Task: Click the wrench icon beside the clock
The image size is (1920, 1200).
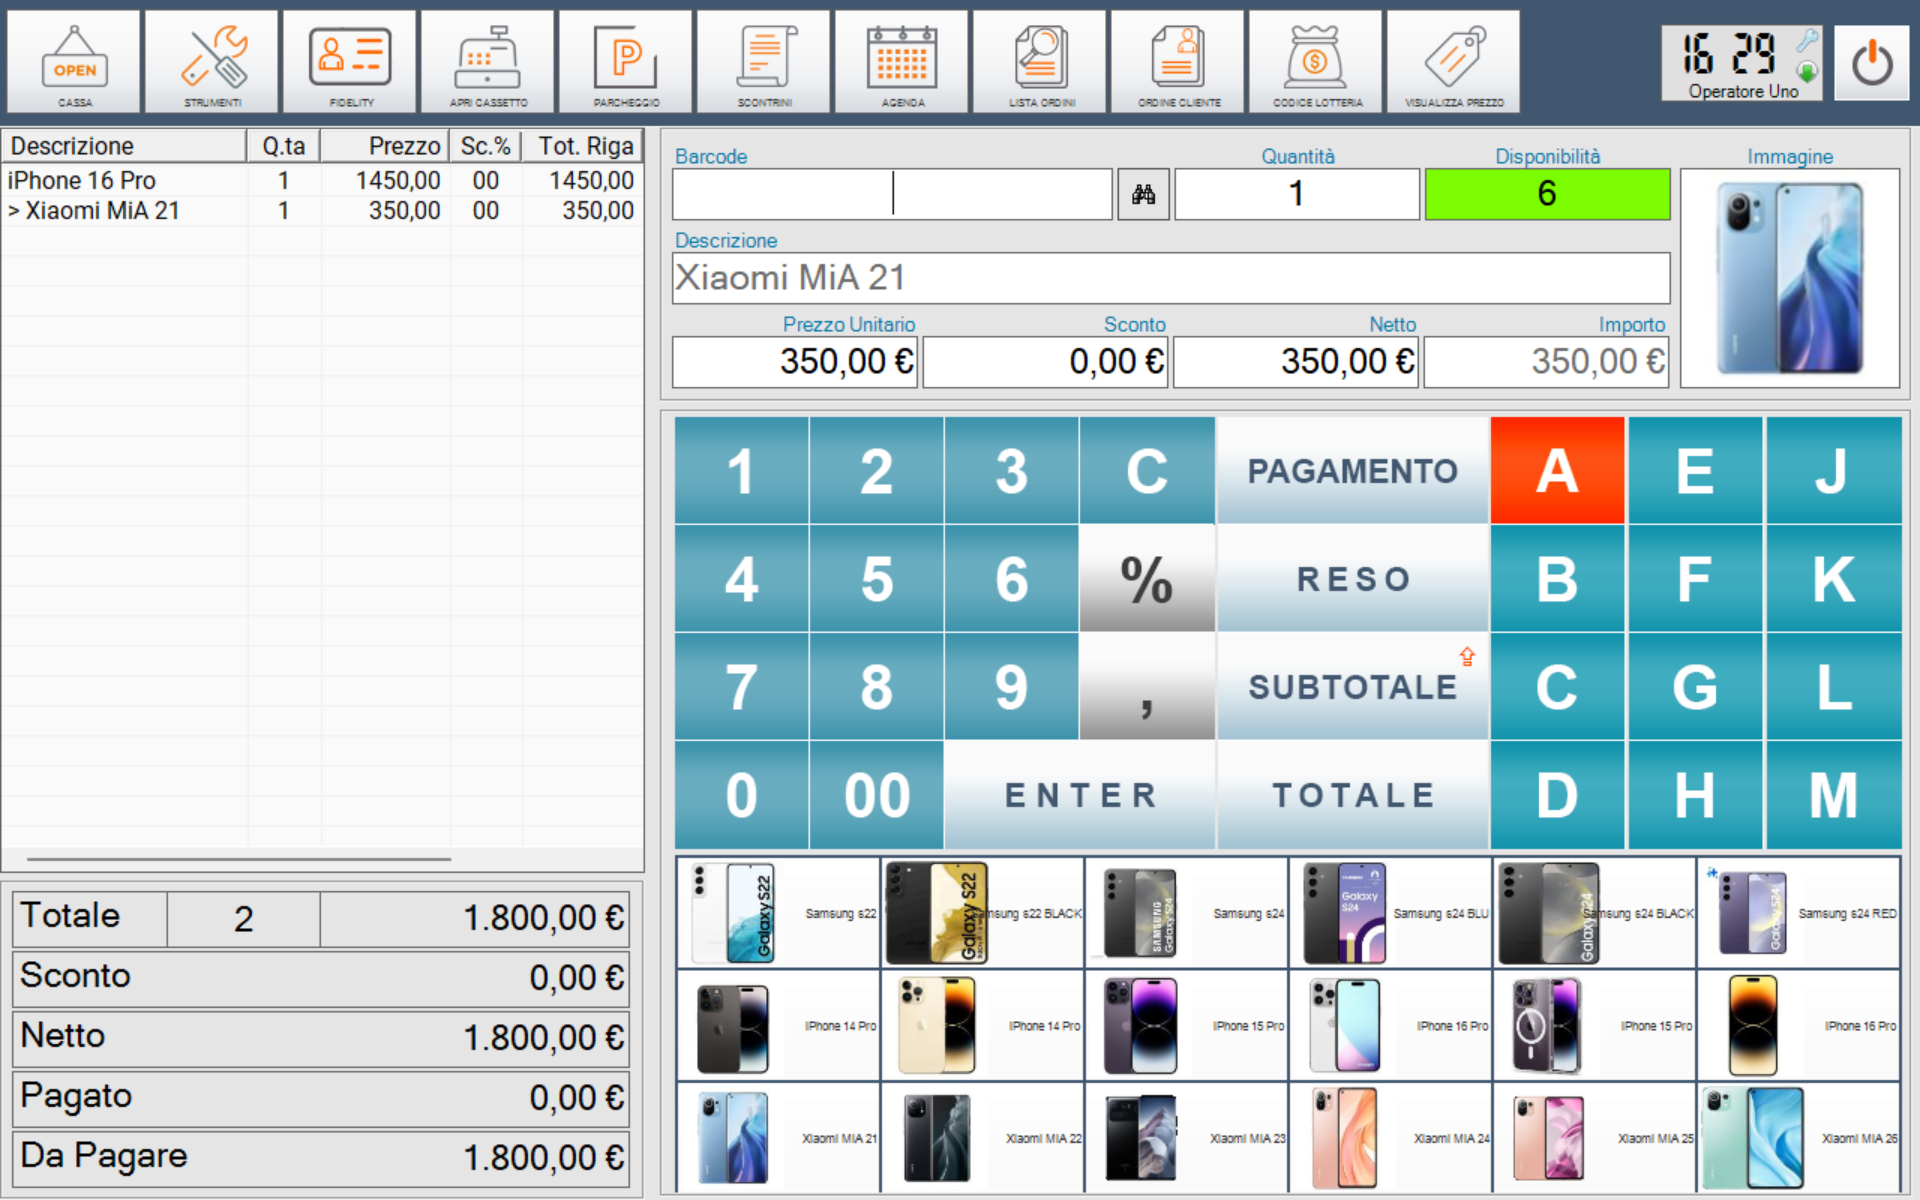Action: (1807, 40)
